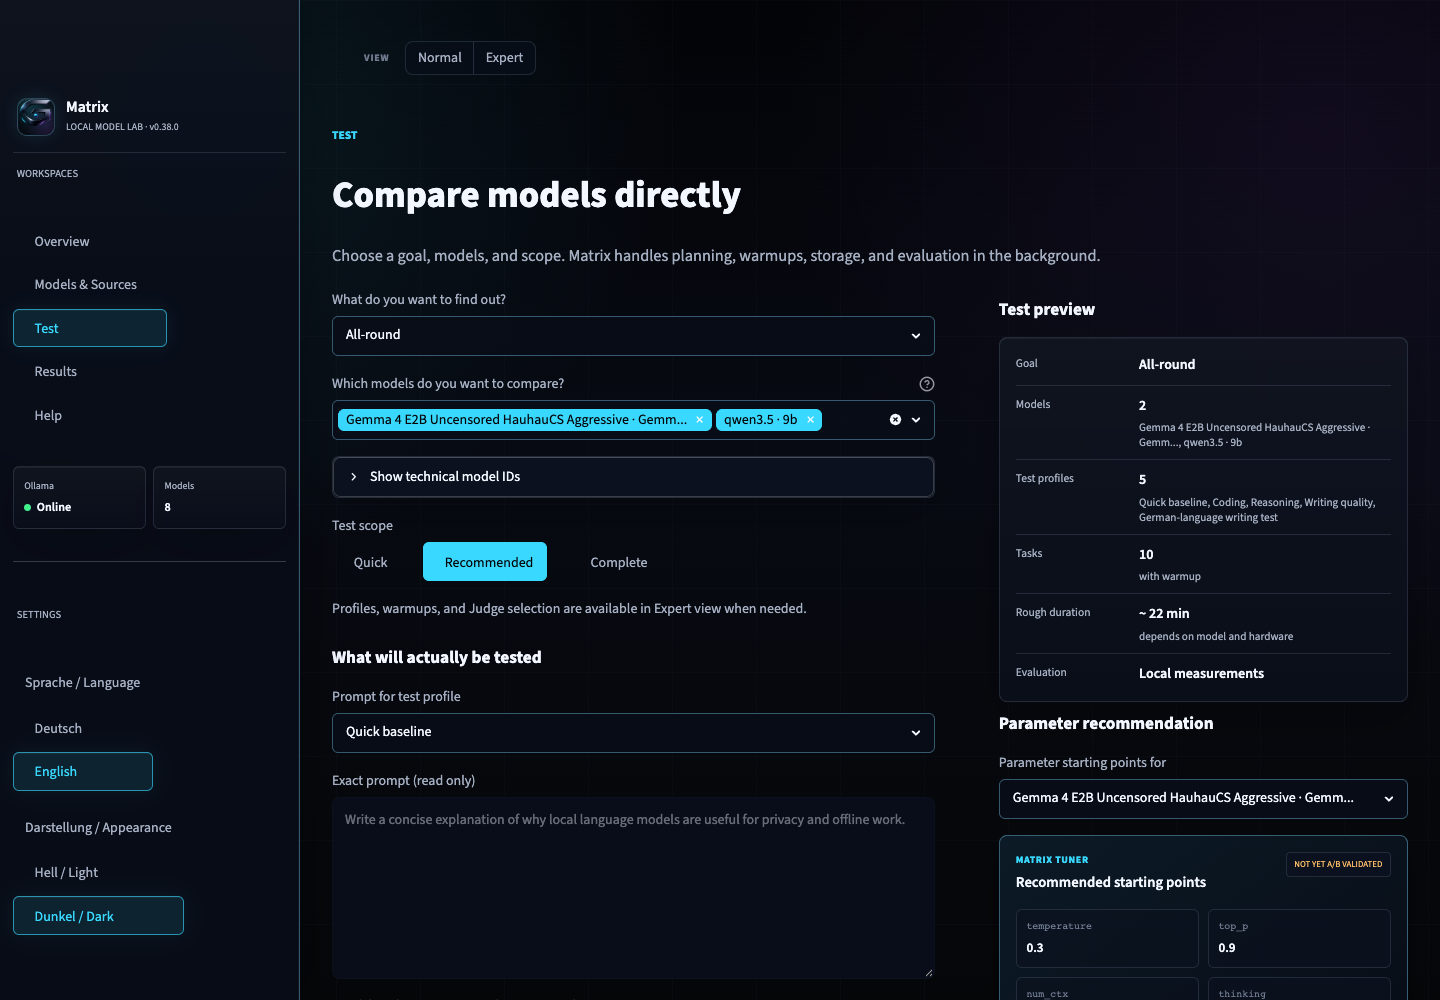The width and height of the screenshot is (1440, 1000).
Task: Switch appearance to Hell / Light
Action: pos(66,872)
